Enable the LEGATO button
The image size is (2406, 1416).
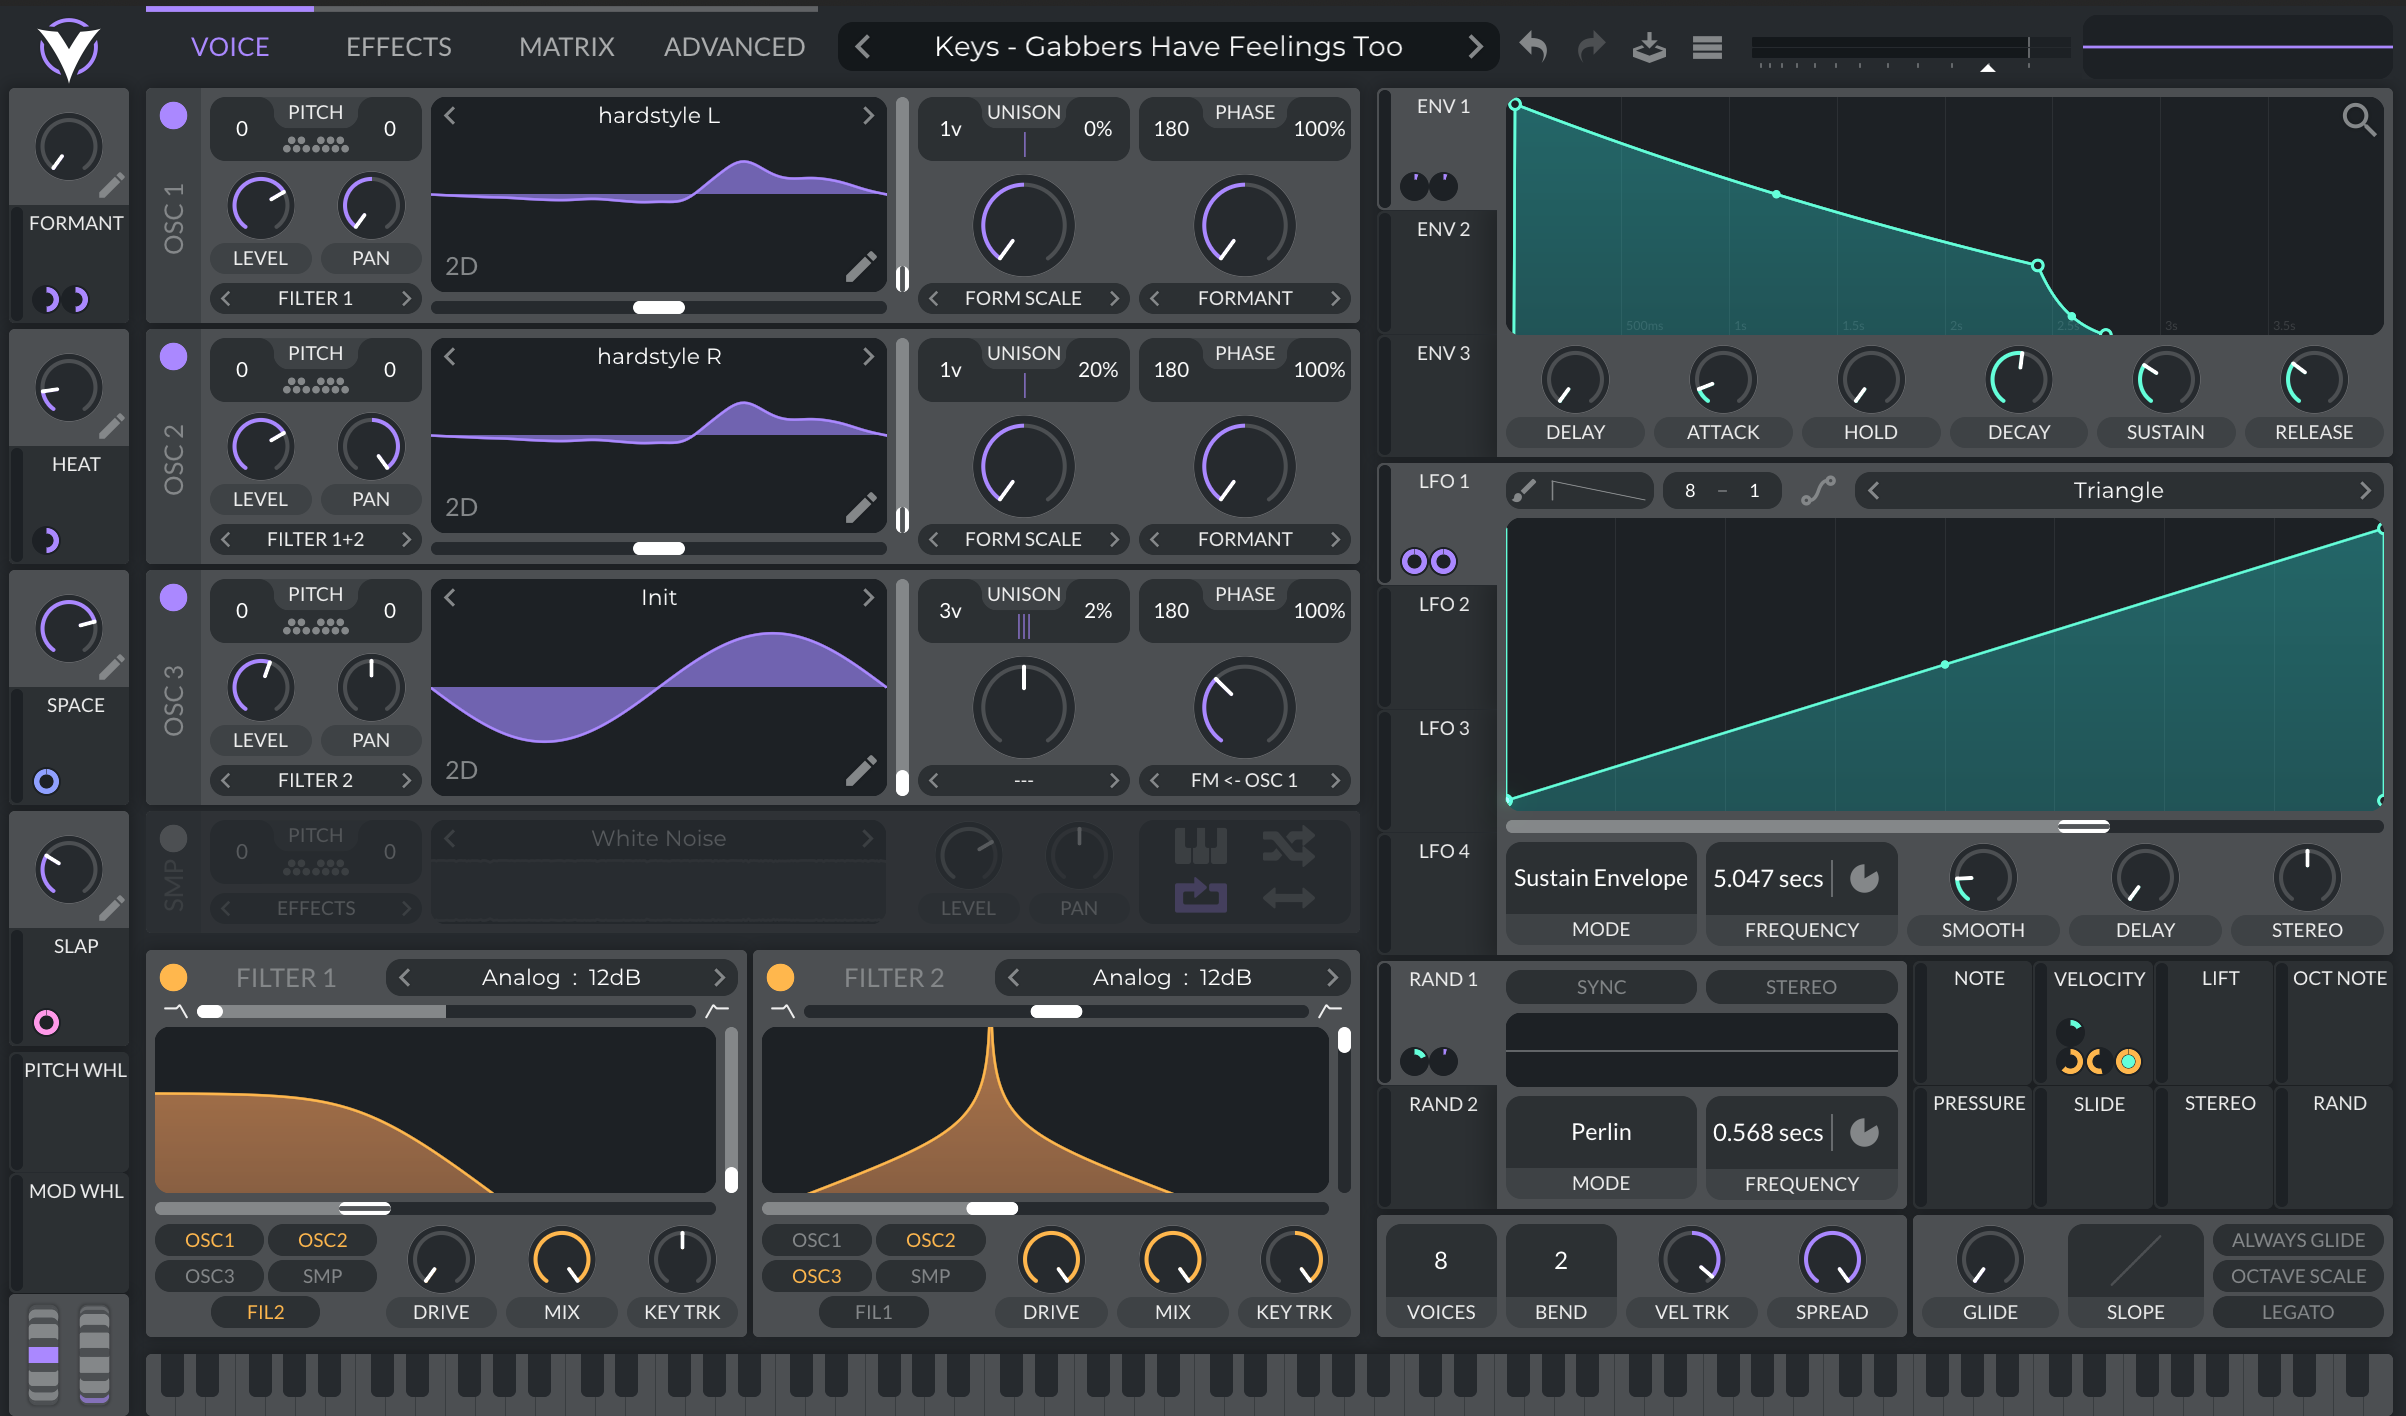point(2297,1312)
